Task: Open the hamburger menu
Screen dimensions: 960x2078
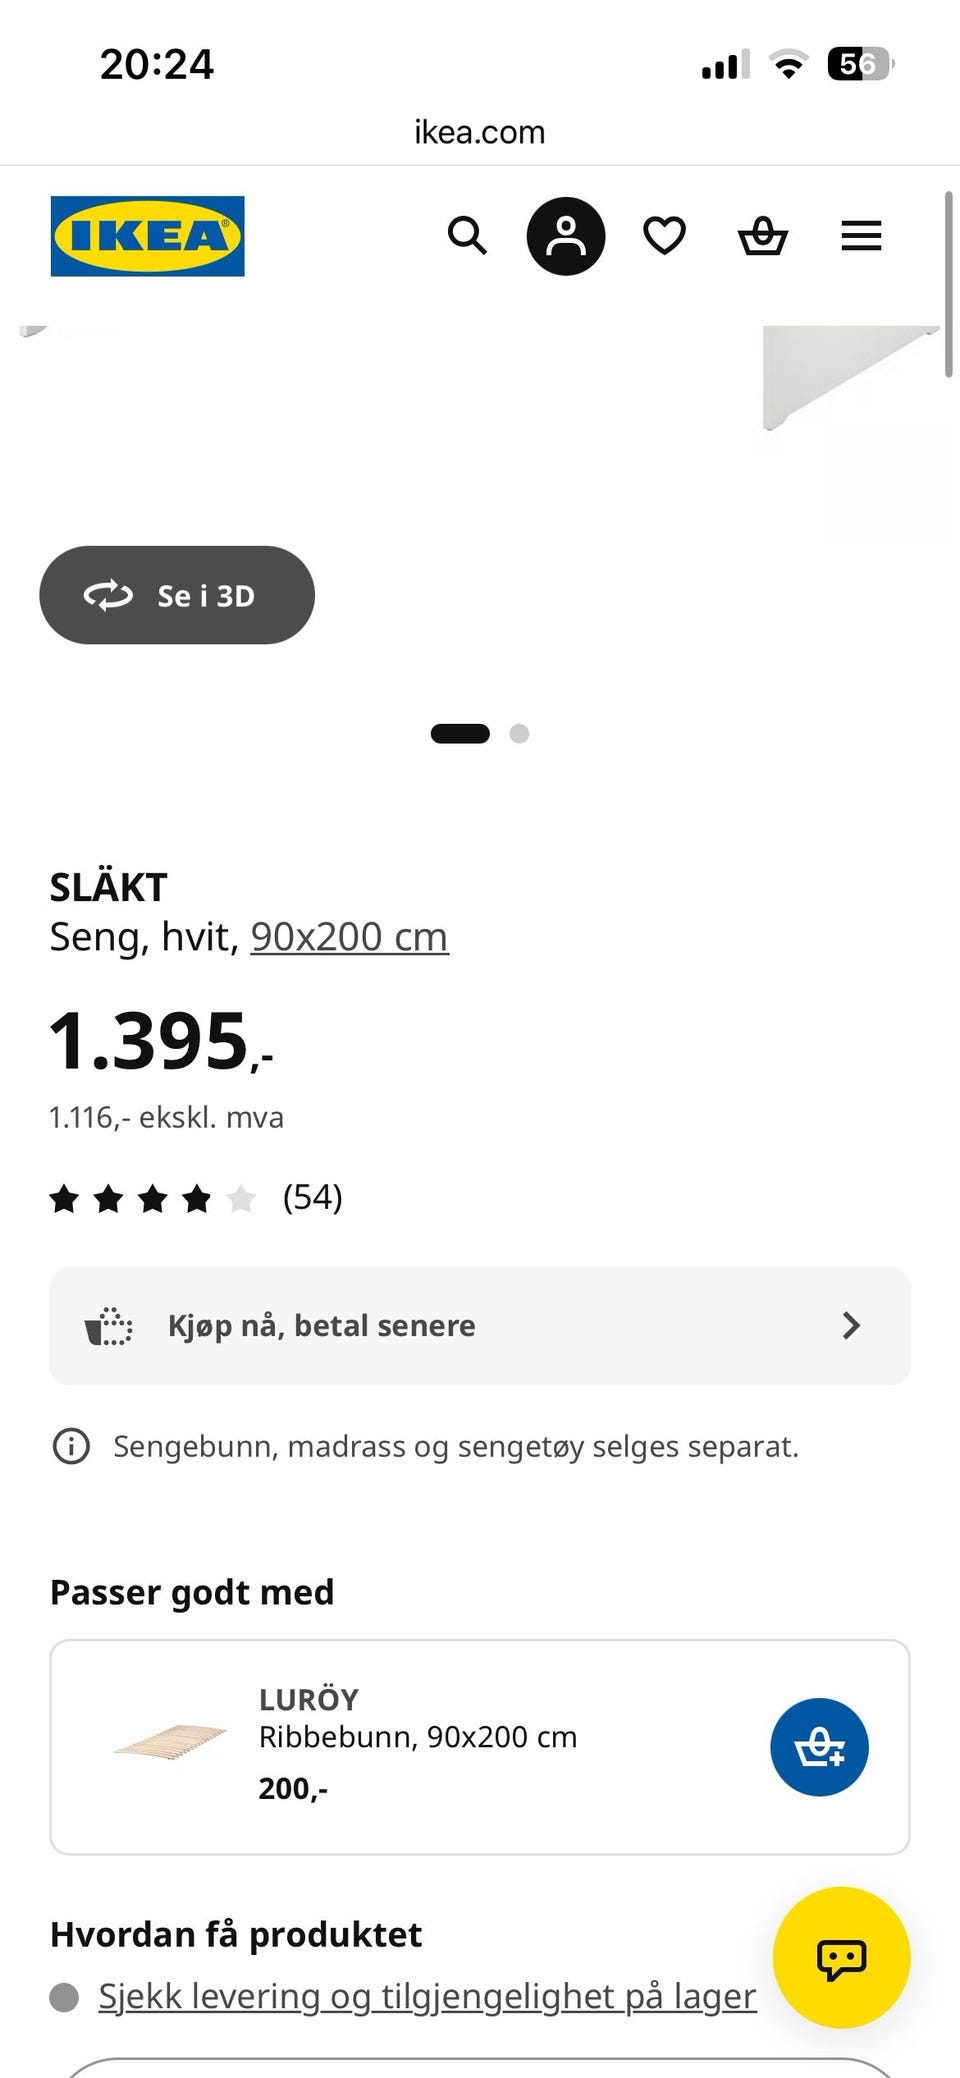Action: (861, 236)
